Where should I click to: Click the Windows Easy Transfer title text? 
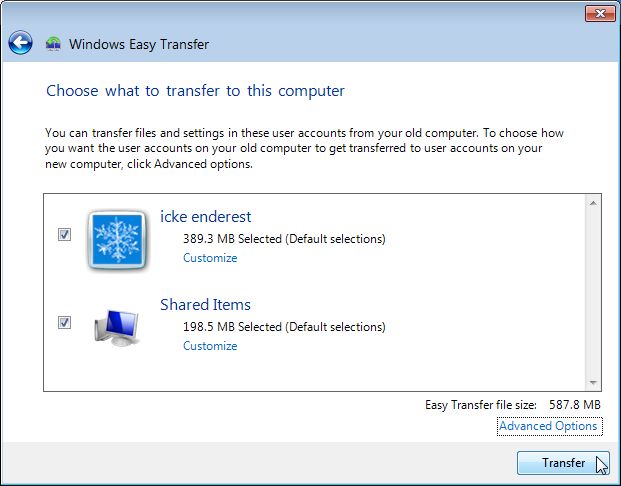[139, 44]
